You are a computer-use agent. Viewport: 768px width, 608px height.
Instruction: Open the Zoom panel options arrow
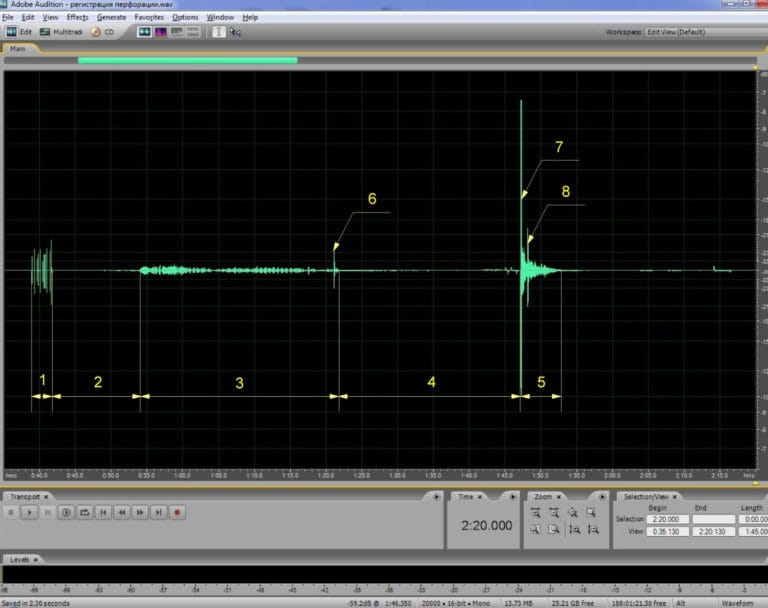click(602, 497)
